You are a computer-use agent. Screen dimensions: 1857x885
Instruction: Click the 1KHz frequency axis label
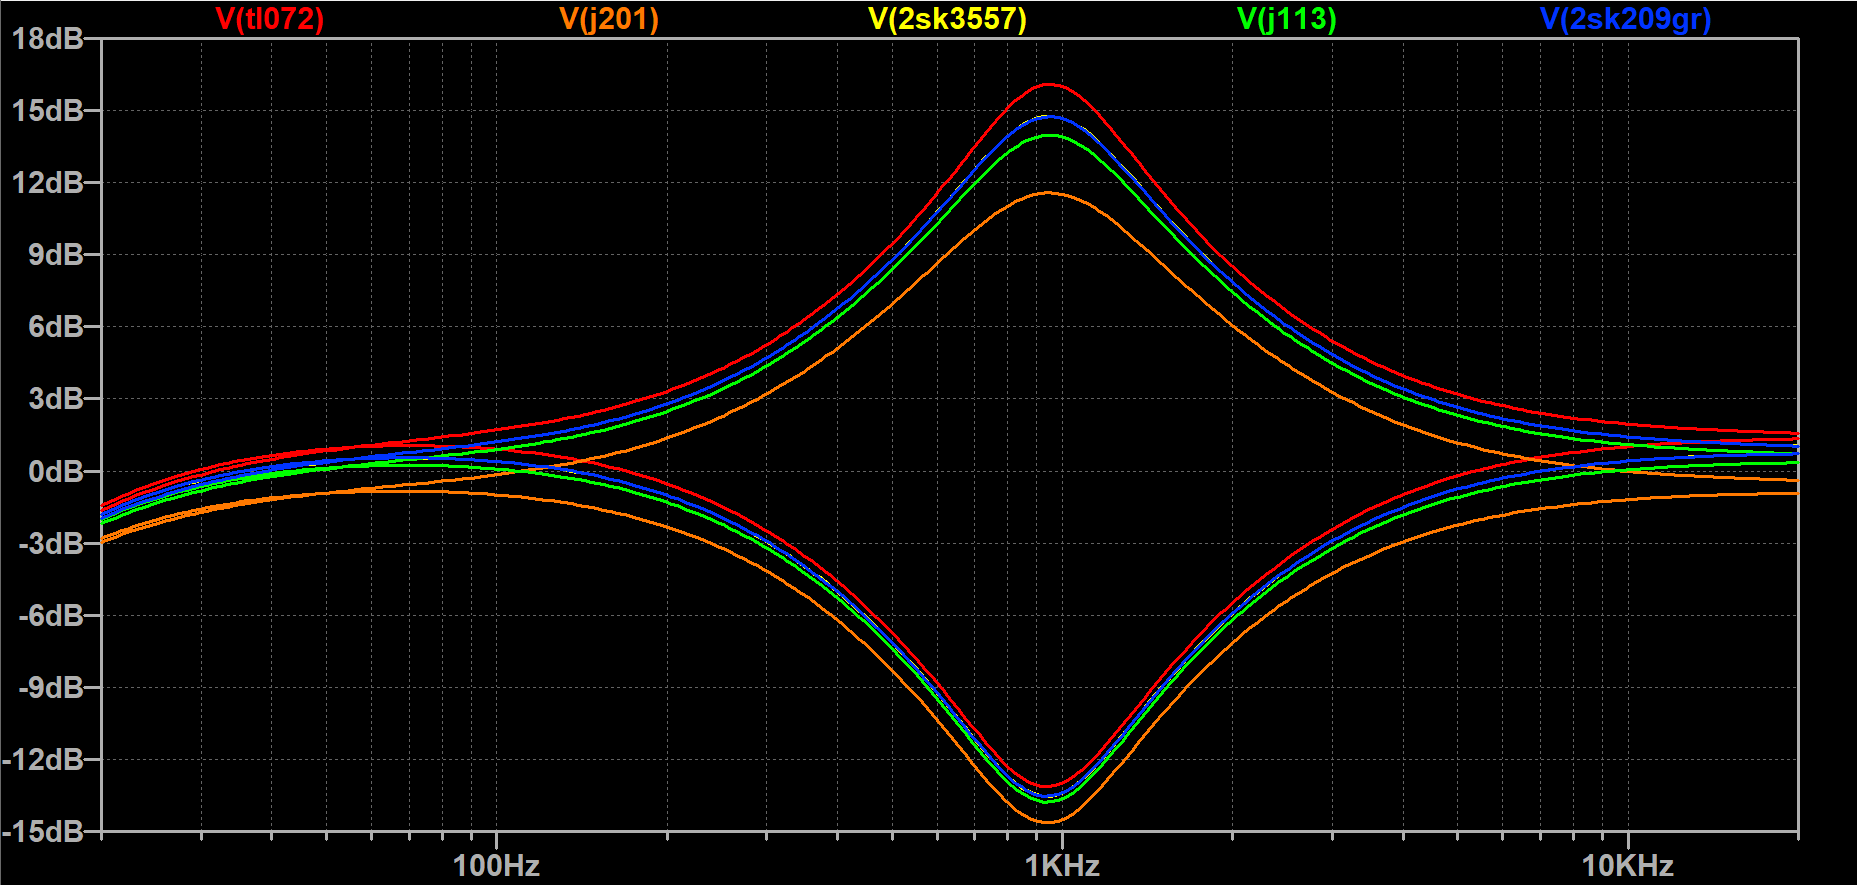click(1062, 865)
